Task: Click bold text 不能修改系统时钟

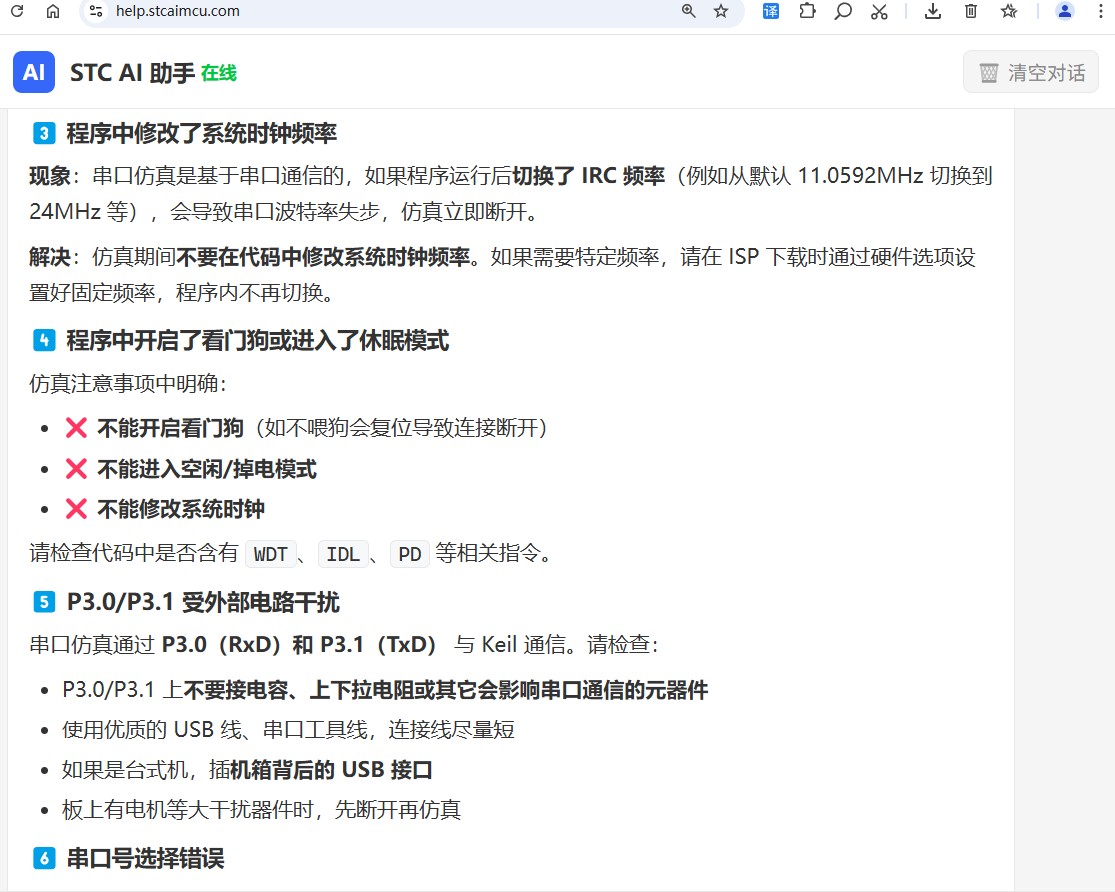Action: tap(181, 509)
